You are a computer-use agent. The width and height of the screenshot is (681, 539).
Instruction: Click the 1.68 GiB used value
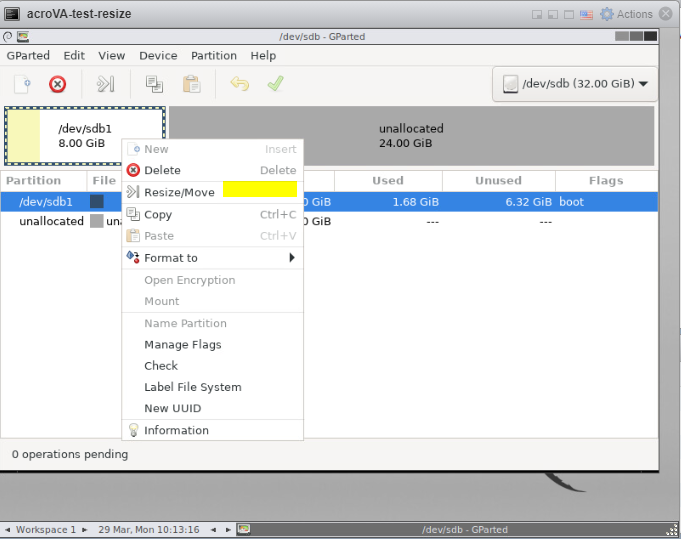click(416, 202)
